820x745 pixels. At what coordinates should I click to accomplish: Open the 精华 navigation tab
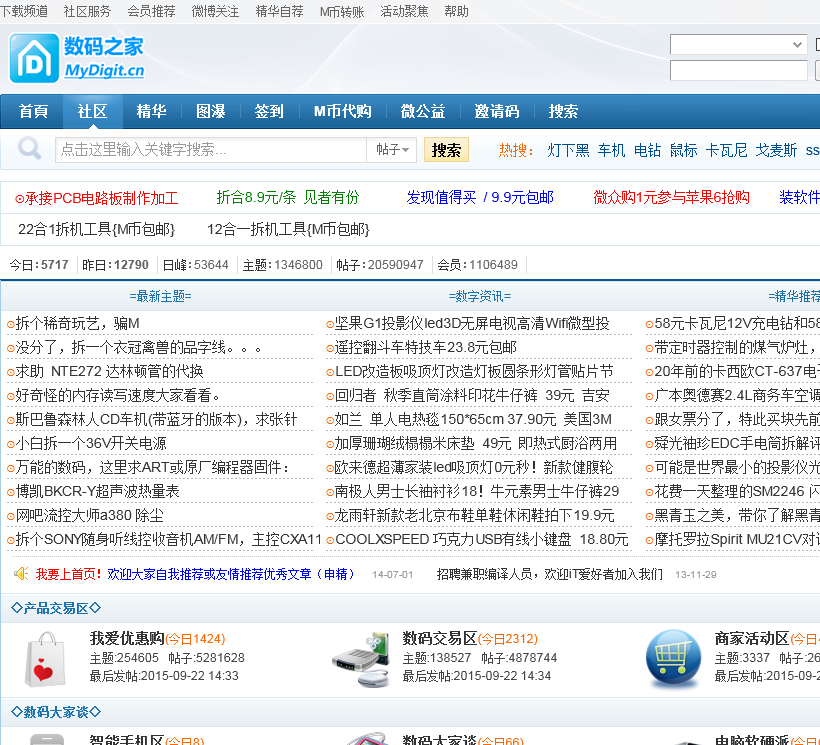pos(151,111)
